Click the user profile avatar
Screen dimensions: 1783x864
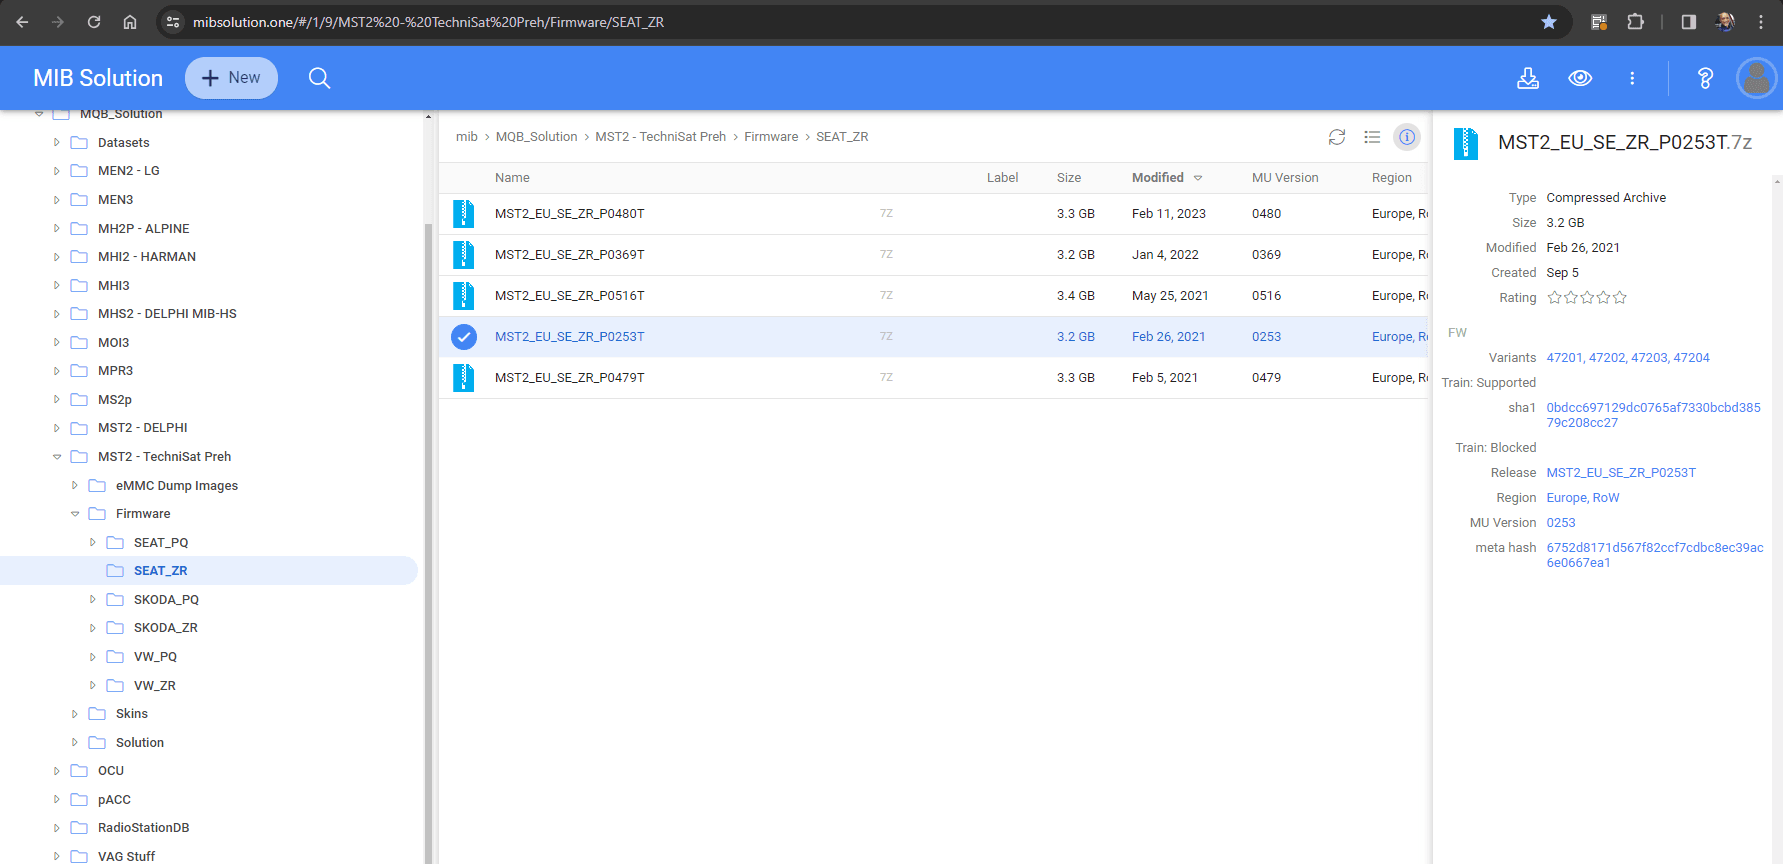[1755, 78]
